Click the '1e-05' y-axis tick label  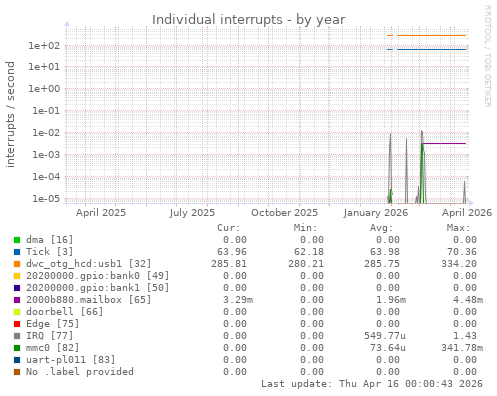point(46,199)
